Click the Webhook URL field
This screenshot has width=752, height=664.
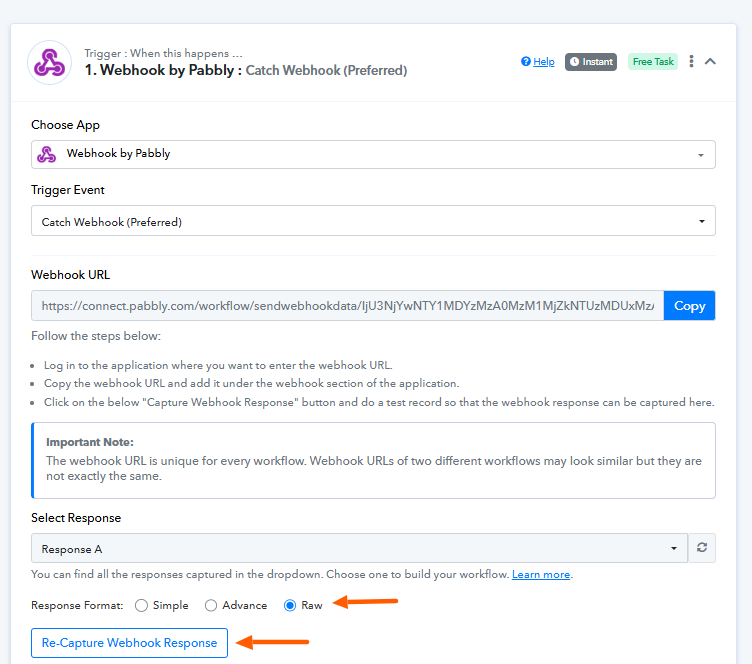(x=348, y=305)
